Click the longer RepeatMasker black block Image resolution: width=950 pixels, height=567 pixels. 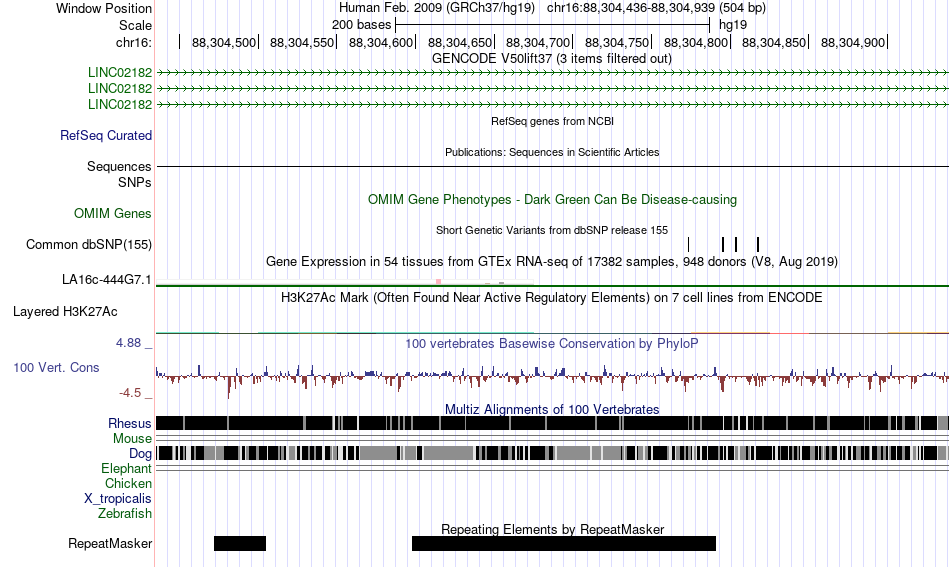(563, 543)
